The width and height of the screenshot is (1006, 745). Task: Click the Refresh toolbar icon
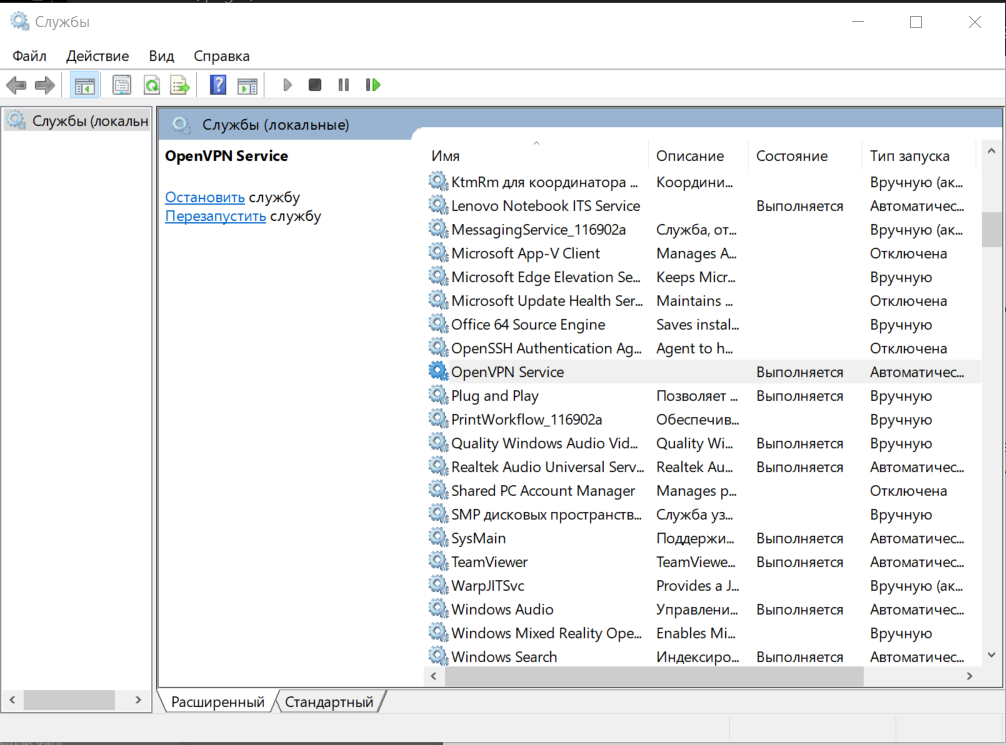pyautogui.click(x=151, y=85)
